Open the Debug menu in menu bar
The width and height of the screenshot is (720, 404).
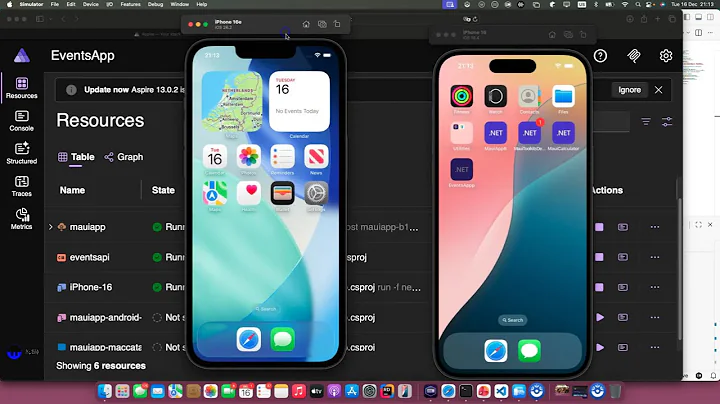click(155, 4)
